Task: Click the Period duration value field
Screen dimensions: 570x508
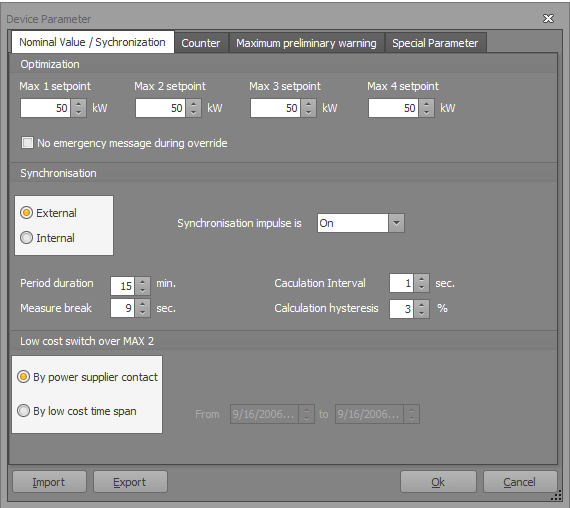Action: click(123, 286)
